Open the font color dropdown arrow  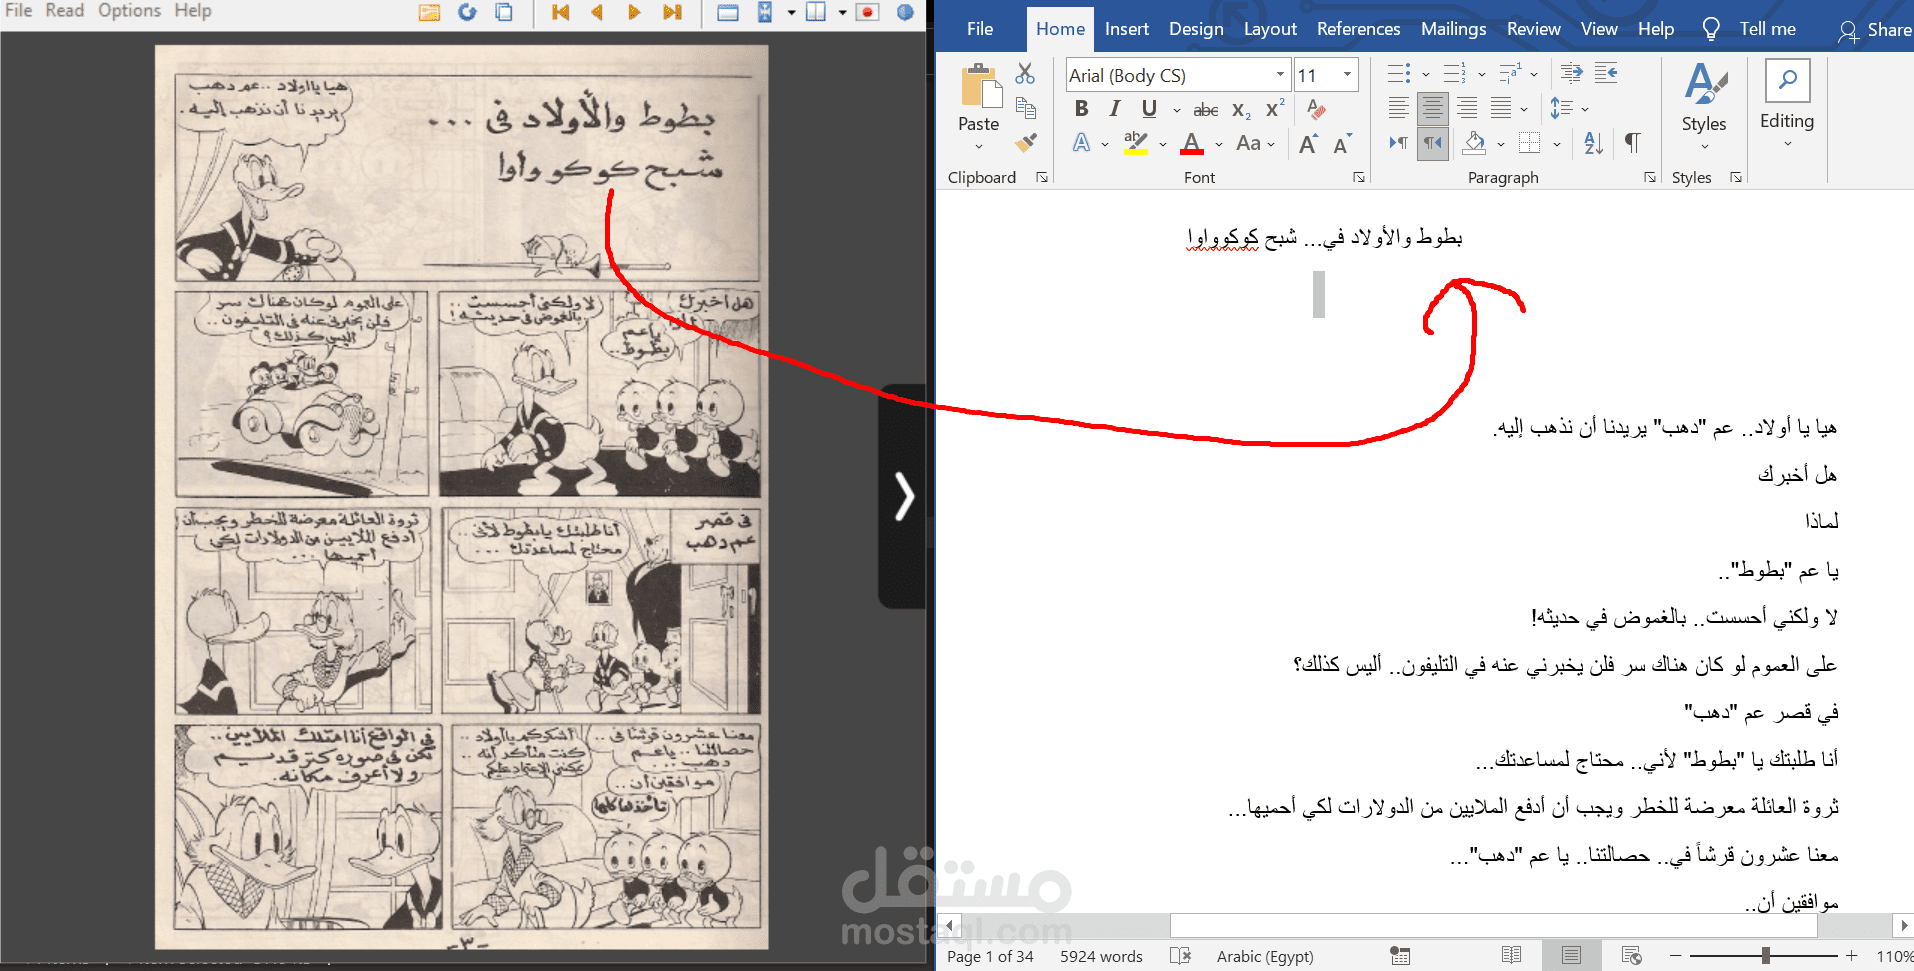[x=1219, y=144]
